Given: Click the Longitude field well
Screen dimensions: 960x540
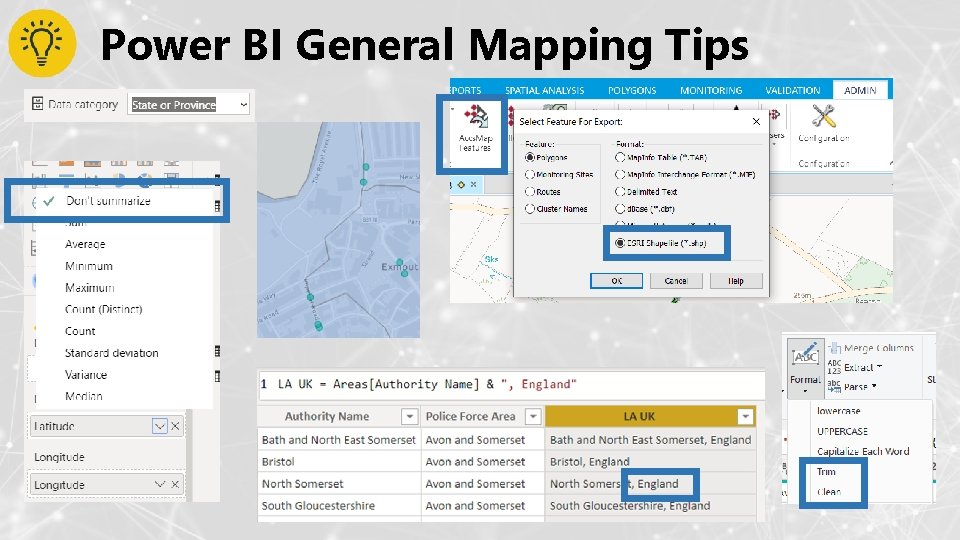Looking at the screenshot, I should (106, 484).
